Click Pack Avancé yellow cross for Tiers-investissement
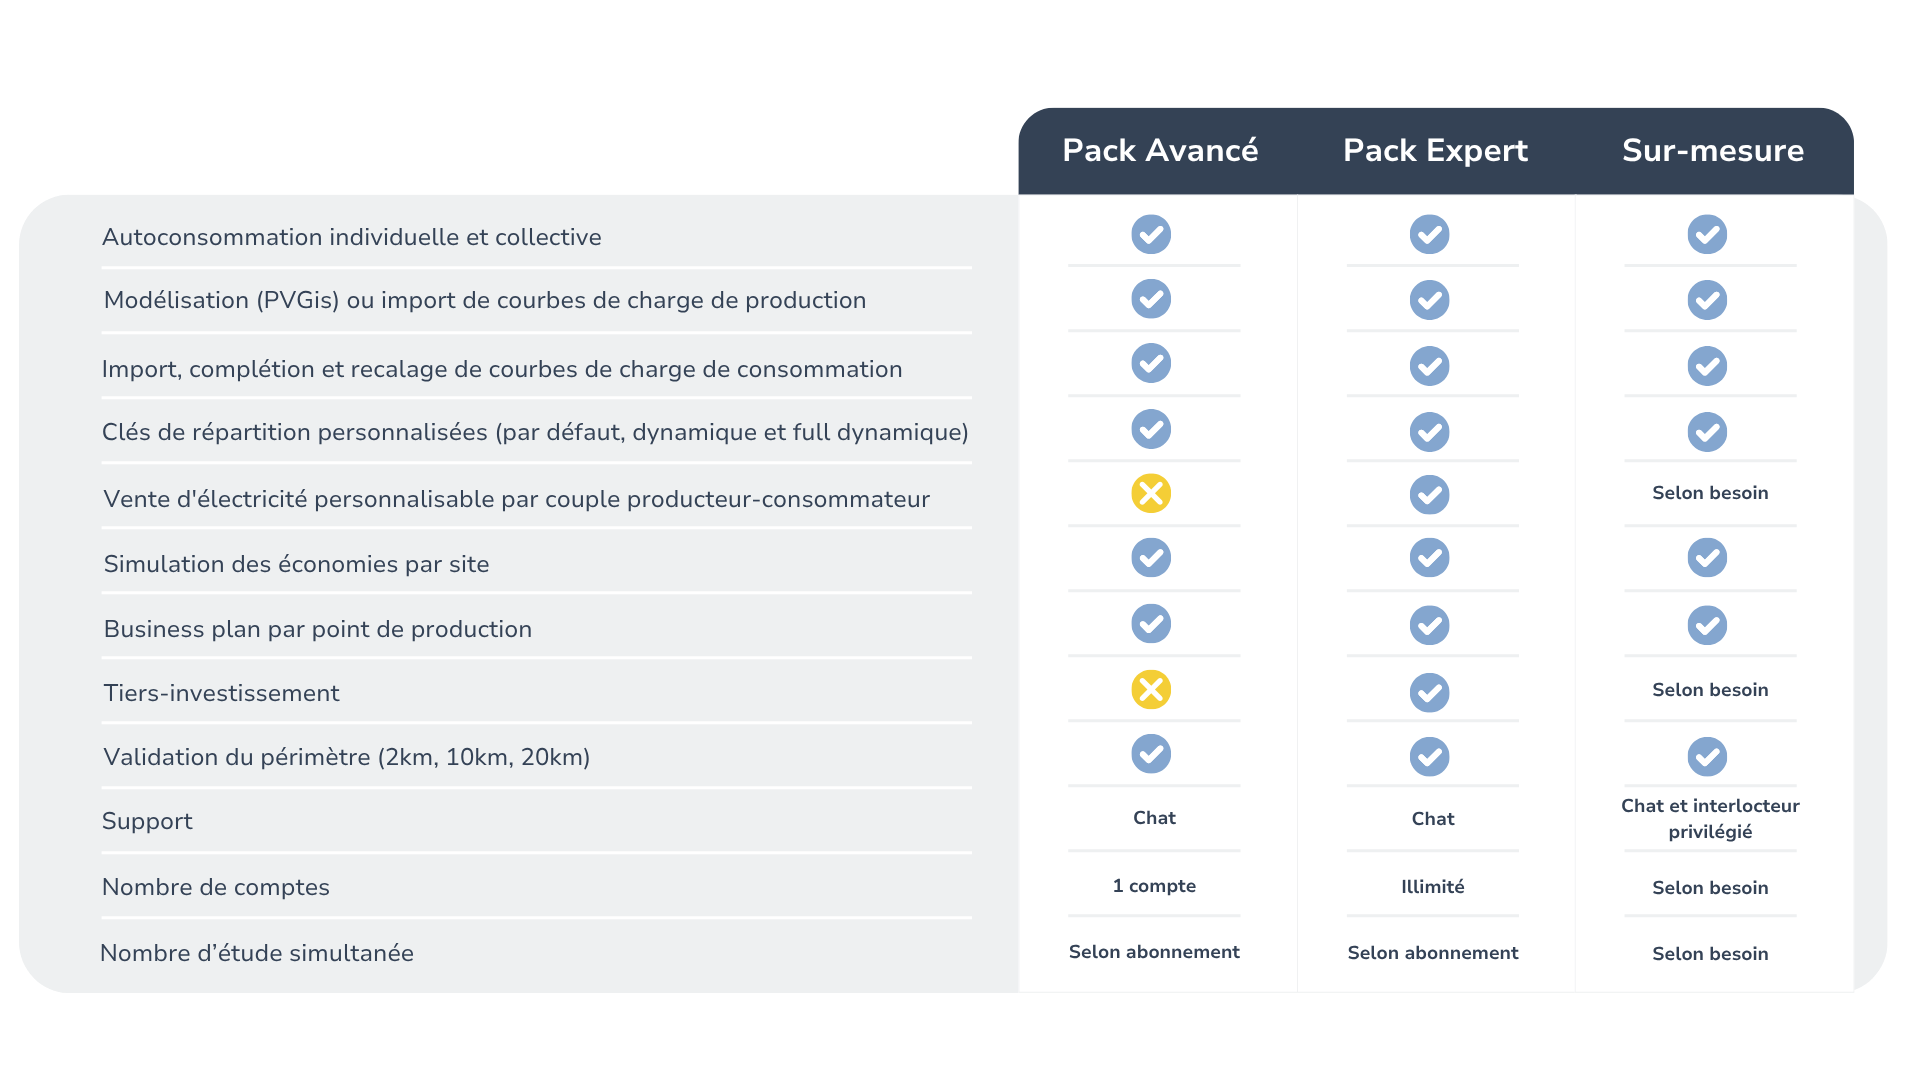 1151,689
